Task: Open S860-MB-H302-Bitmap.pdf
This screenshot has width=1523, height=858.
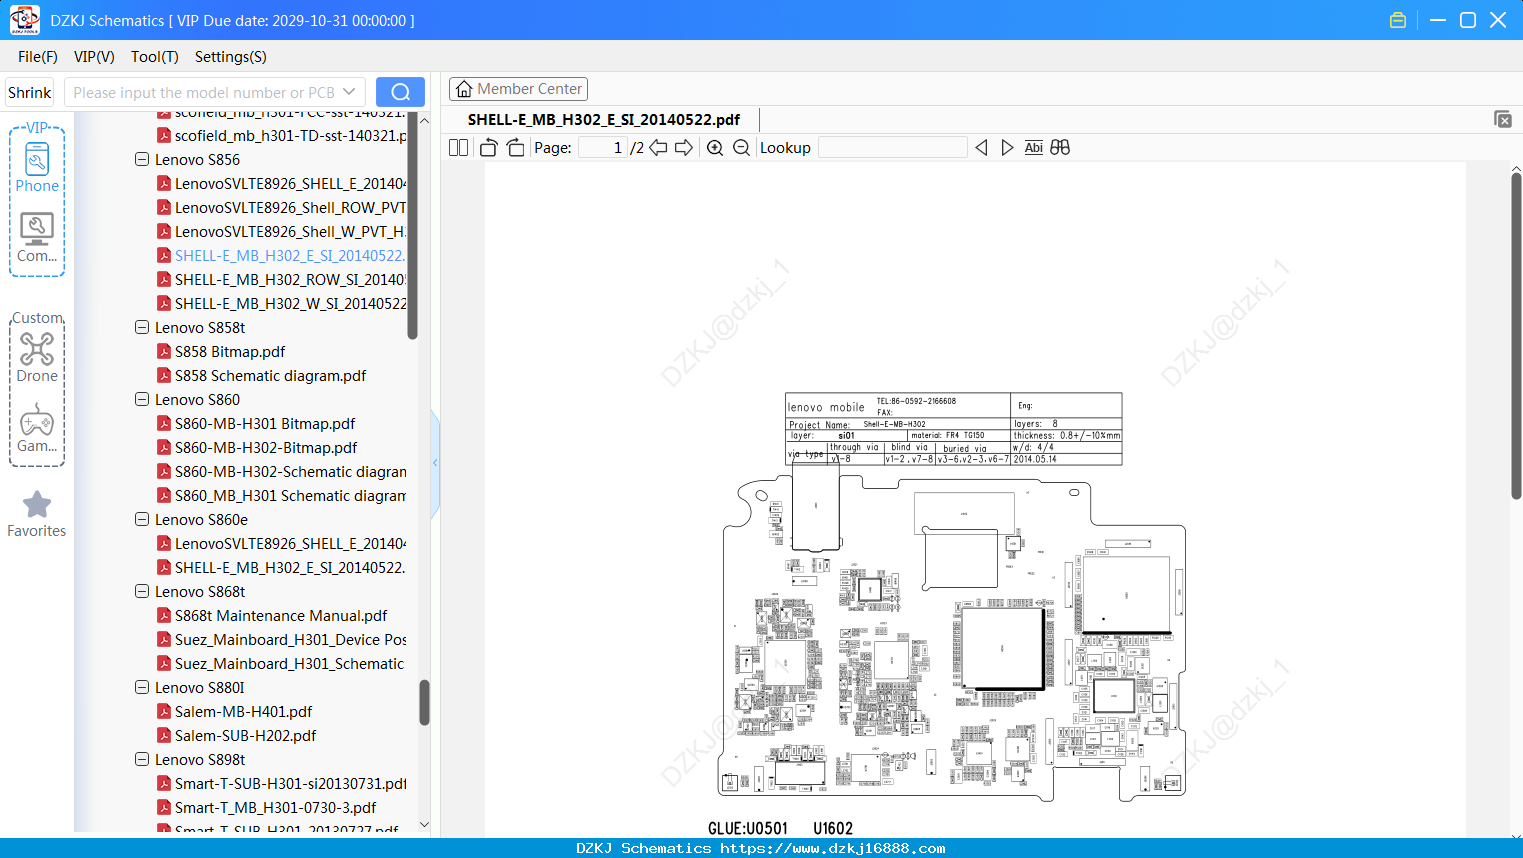Action: click(266, 448)
